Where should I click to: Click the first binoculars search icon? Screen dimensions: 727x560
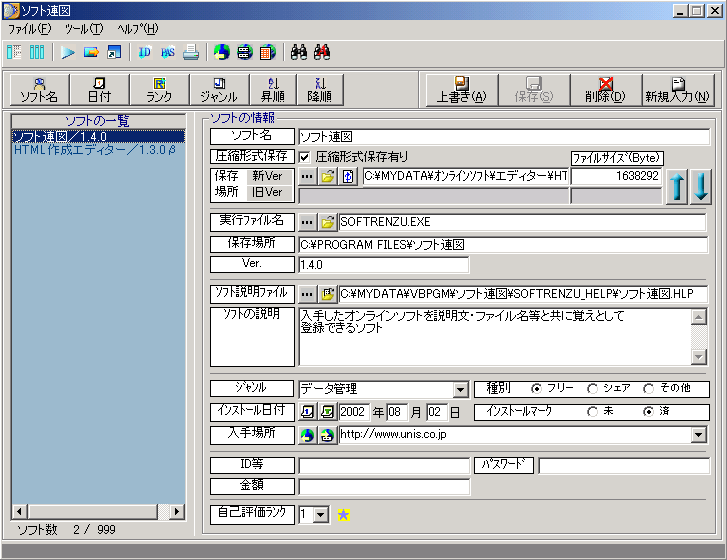297,52
